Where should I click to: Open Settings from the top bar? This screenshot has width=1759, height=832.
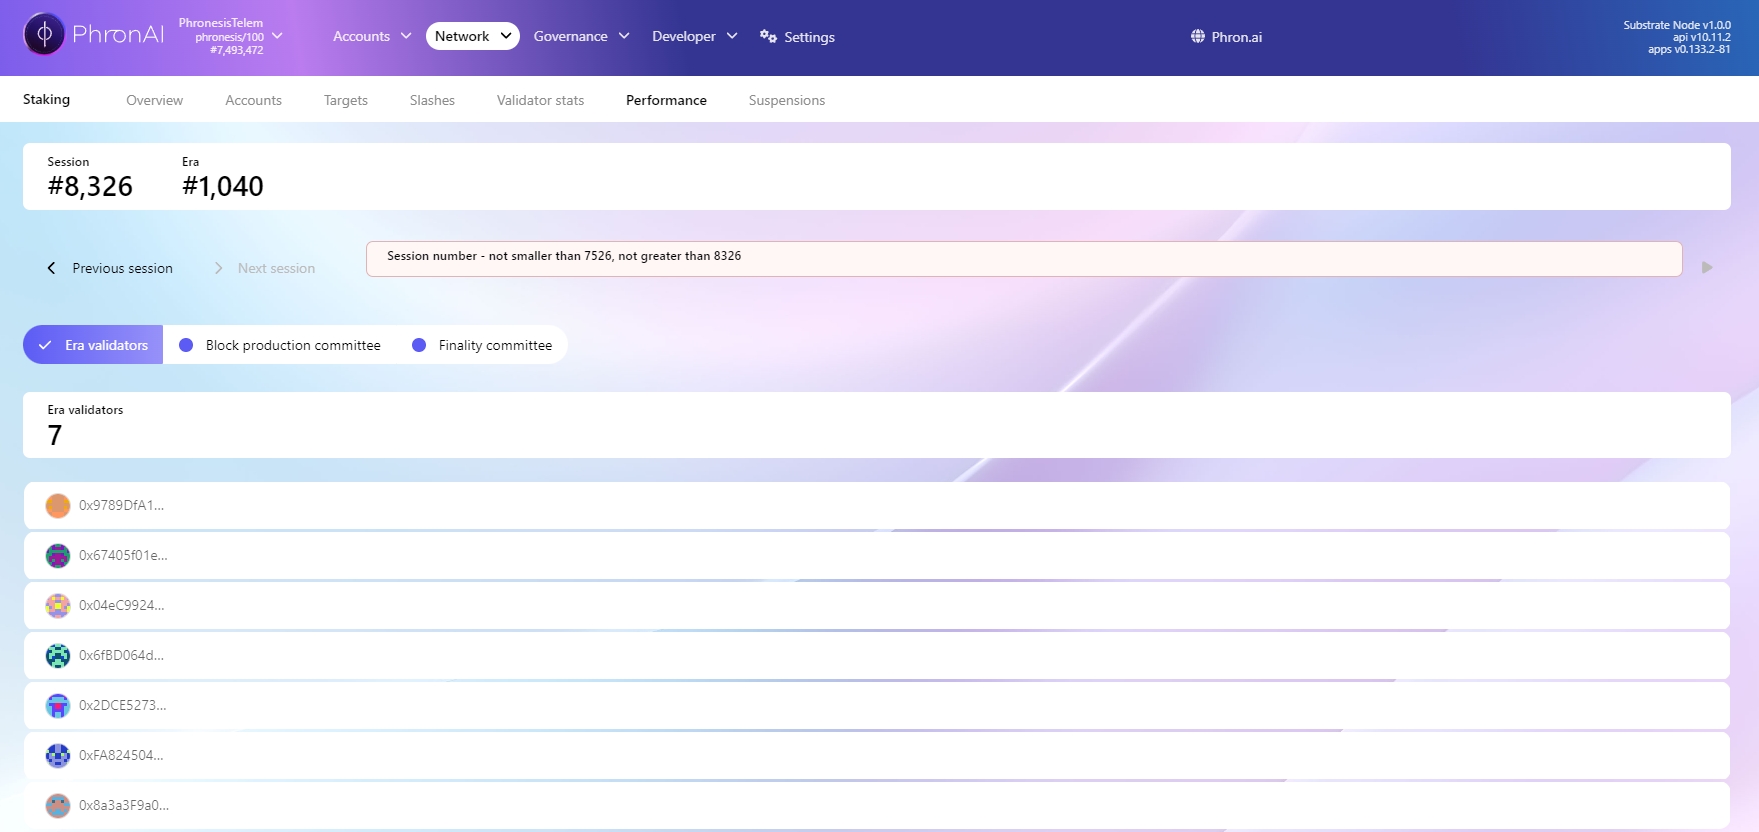click(797, 37)
